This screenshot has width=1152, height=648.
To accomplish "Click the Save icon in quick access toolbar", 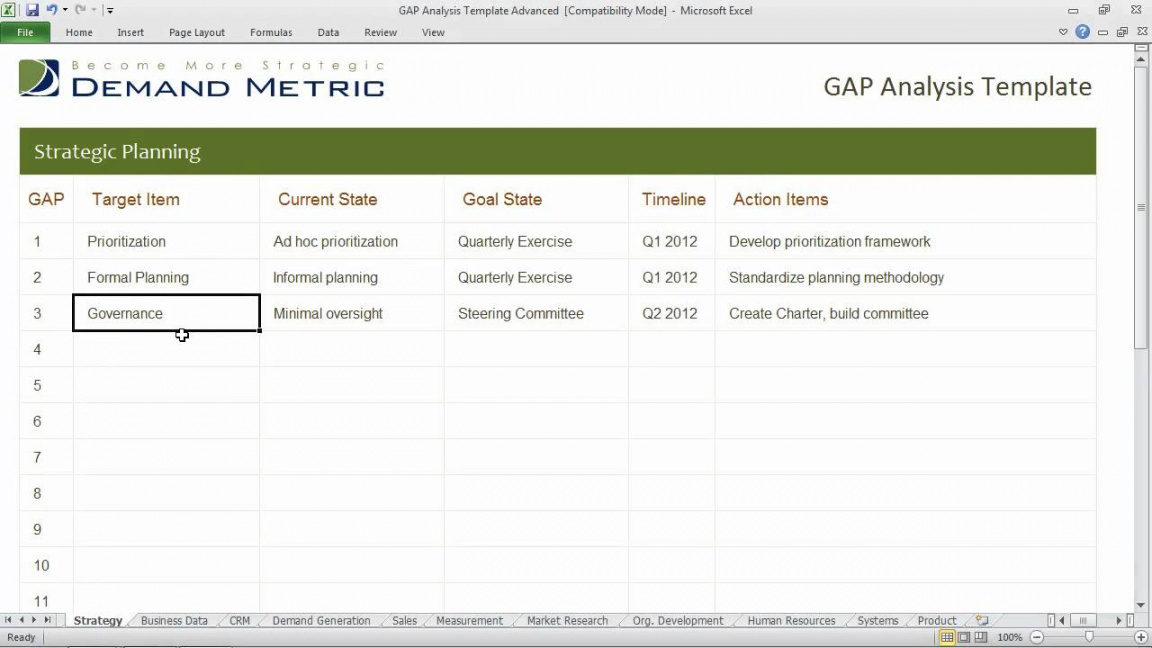I will click(32, 10).
